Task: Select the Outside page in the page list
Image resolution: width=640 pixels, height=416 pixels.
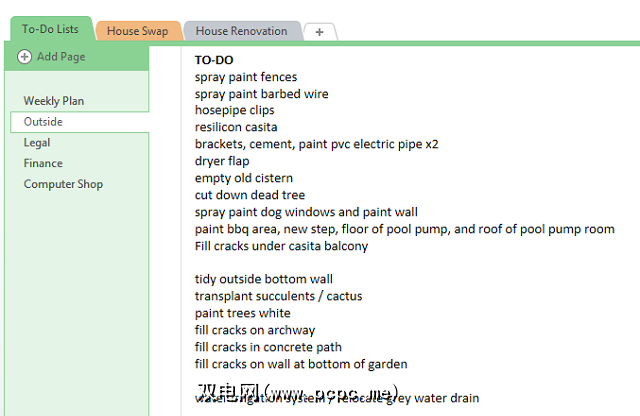Action: click(44, 122)
